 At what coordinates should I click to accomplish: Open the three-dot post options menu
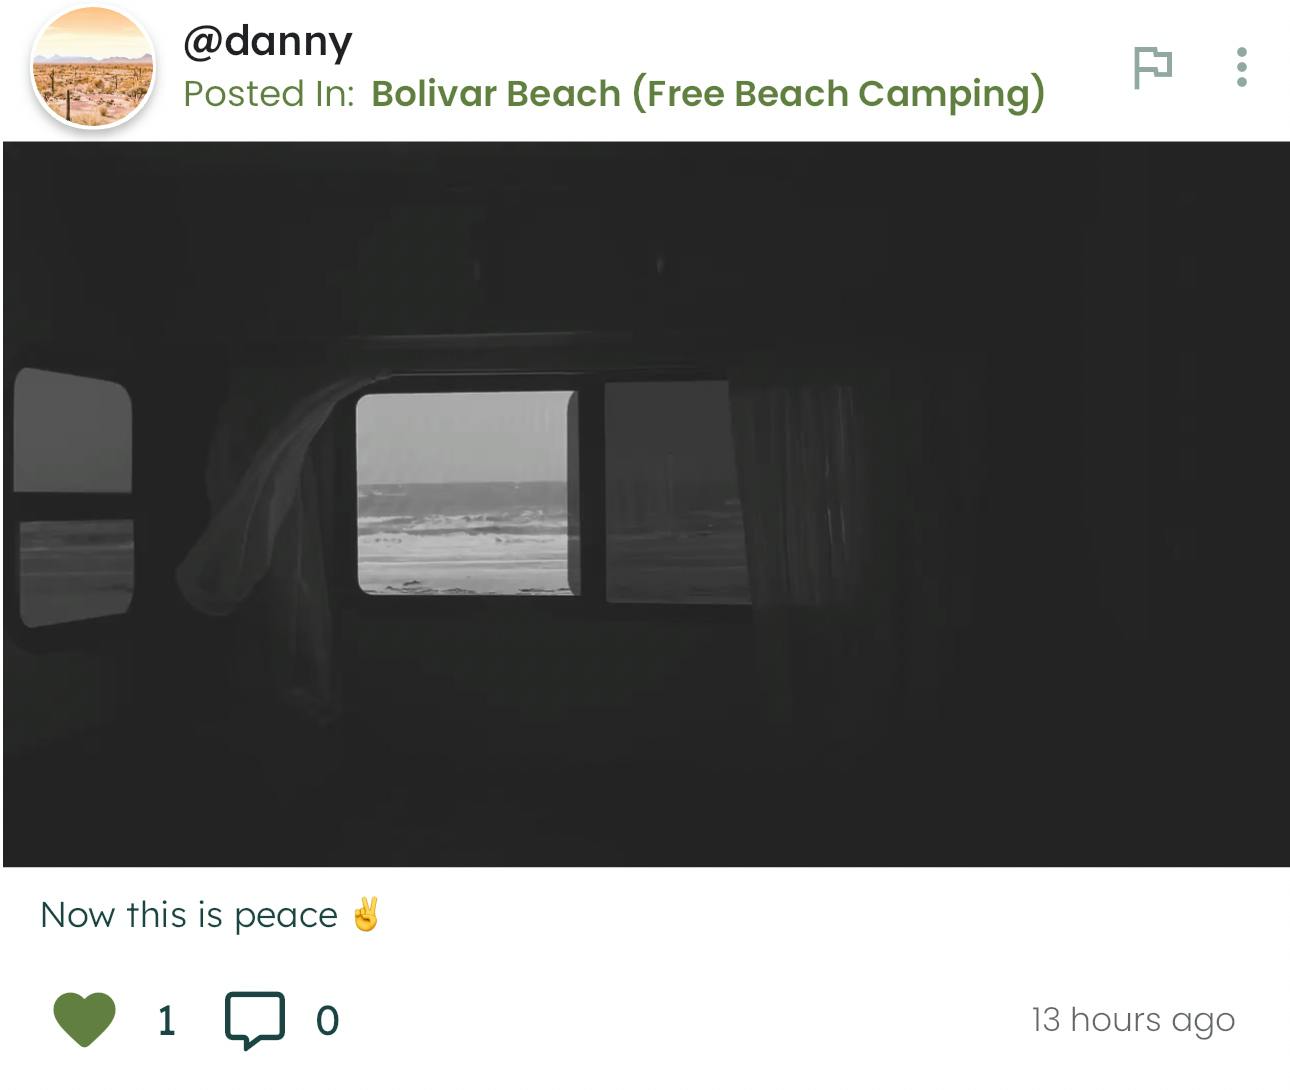[1241, 67]
